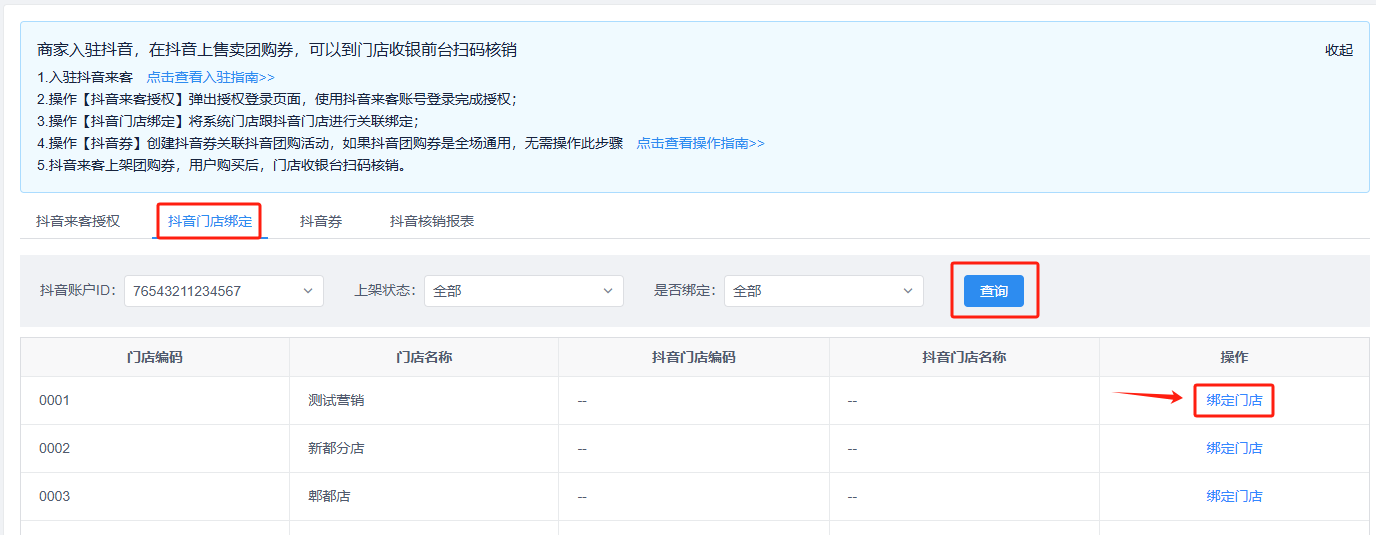
Task: Open the 是否绑定 dropdown
Action: (824, 291)
